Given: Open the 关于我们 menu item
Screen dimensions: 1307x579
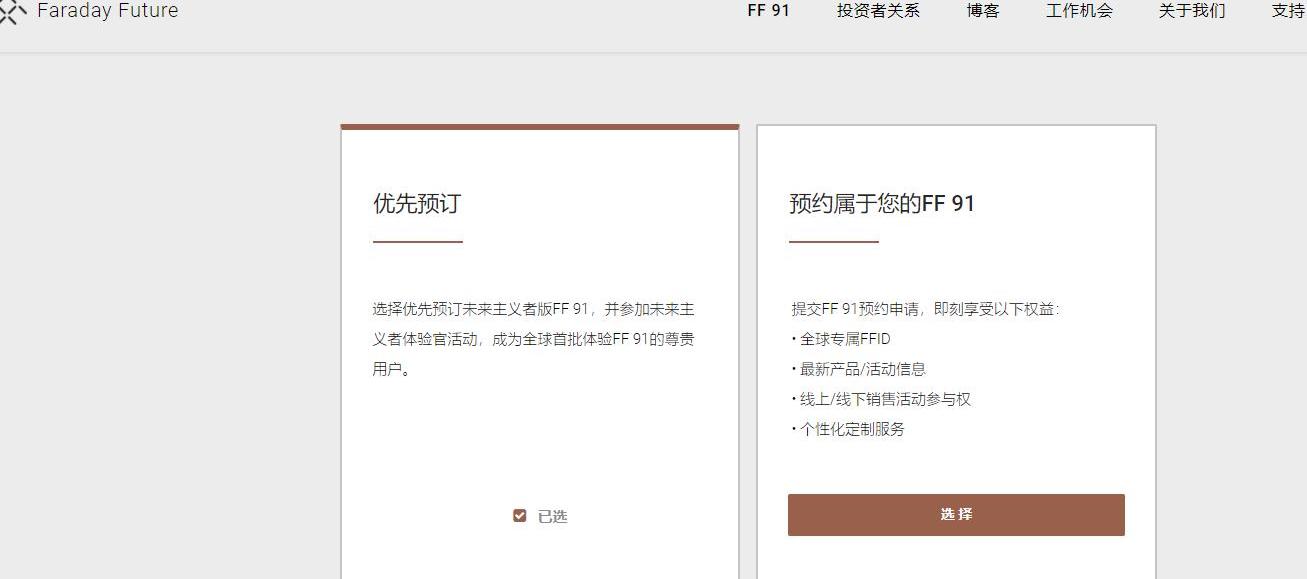Looking at the screenshot, I should coord(1192,11).
